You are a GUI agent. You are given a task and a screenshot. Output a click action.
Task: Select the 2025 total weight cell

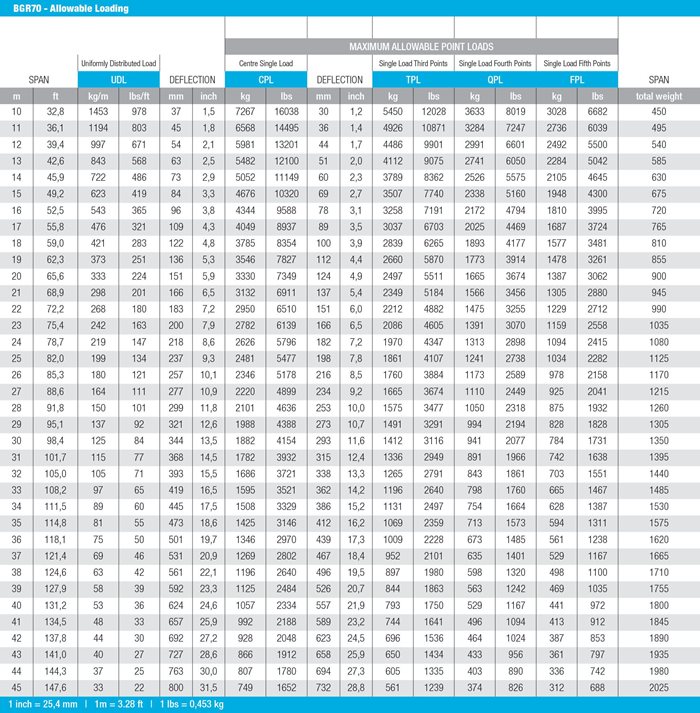[659, 689]
